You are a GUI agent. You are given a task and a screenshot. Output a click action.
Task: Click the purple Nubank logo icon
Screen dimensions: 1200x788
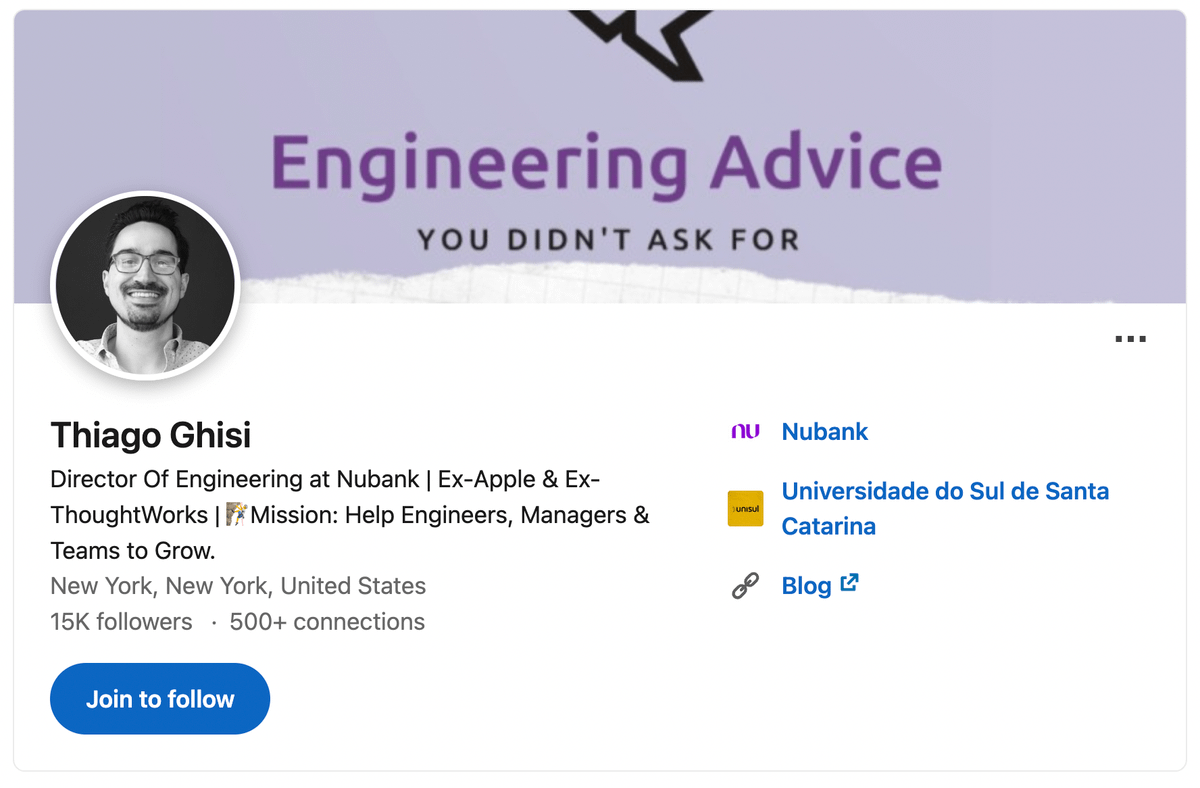tap(745, 432)
